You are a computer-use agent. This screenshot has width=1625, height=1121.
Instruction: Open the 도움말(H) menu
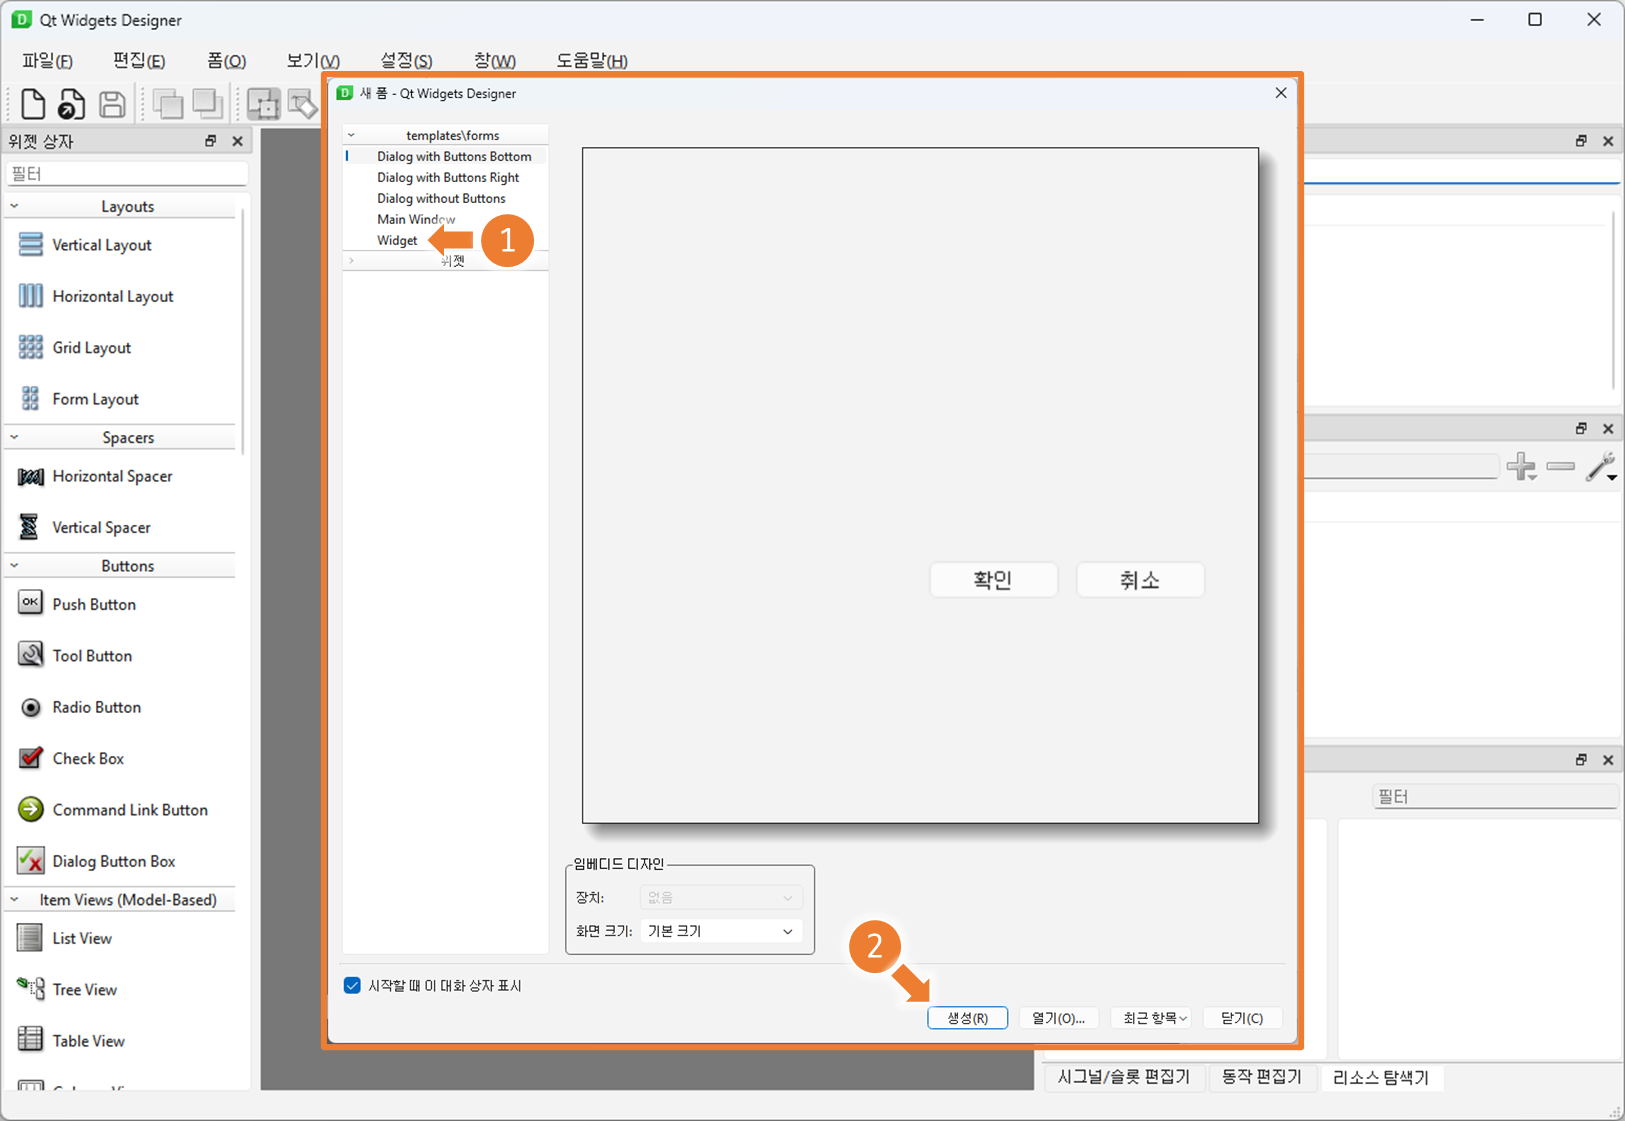pyautogui.click(x=592, y=61)
